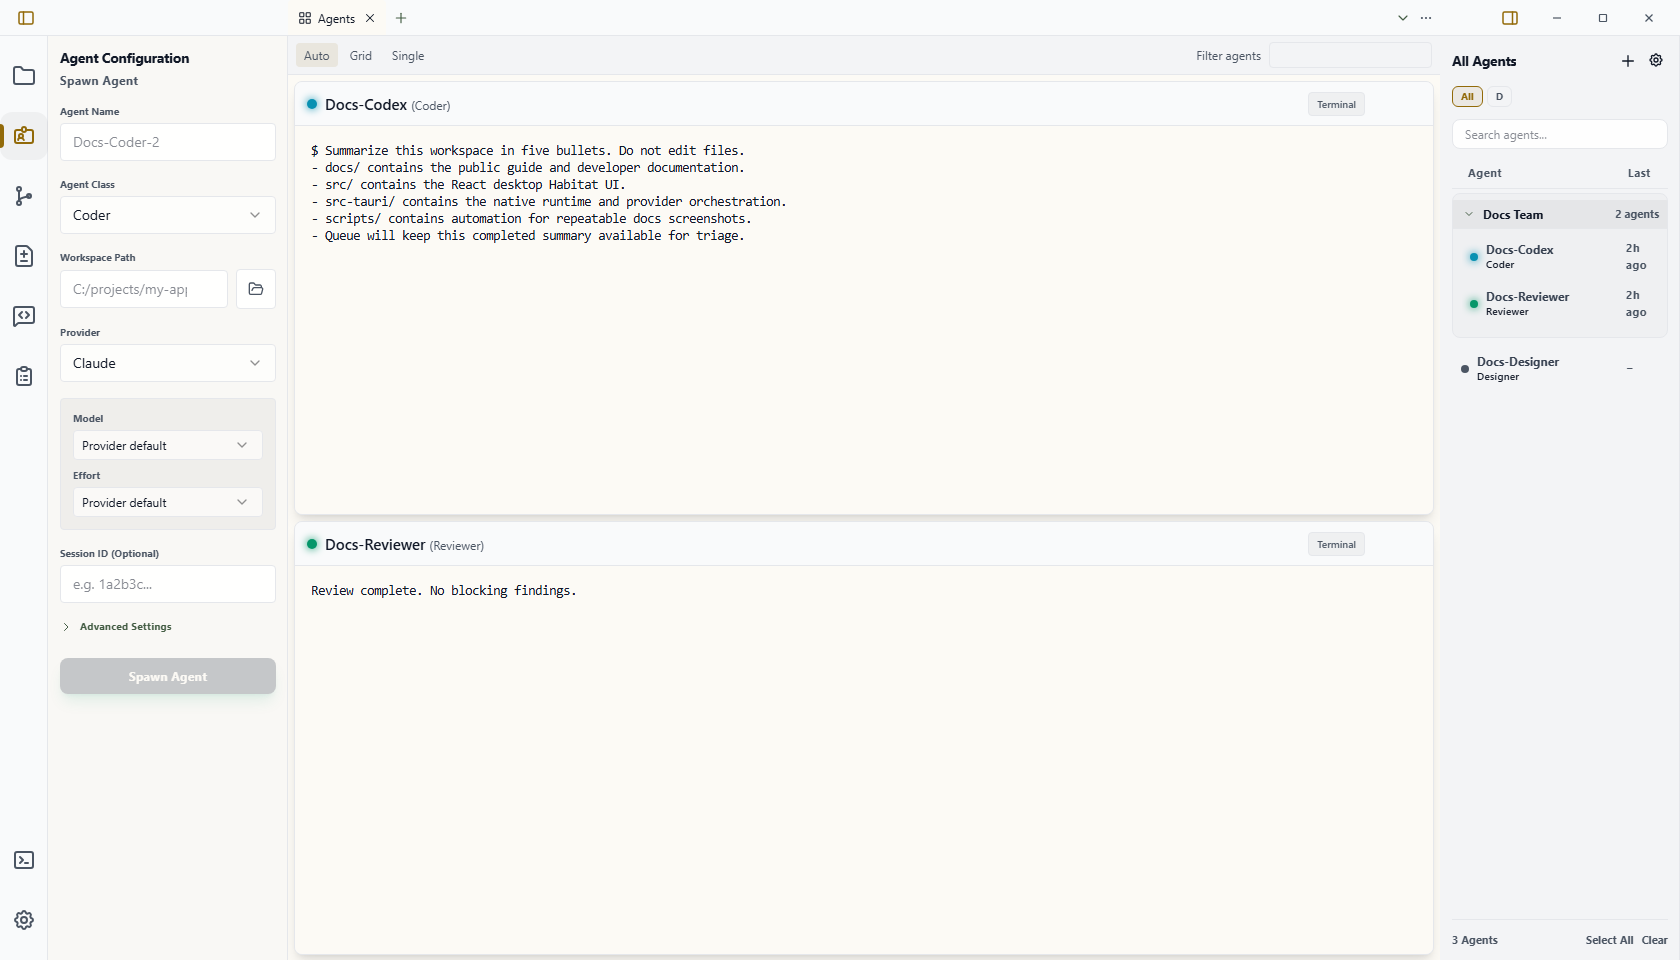Viewport: 1680px width, 960px height.
Task: Click Select All agents link
Action: point(1609,940)
